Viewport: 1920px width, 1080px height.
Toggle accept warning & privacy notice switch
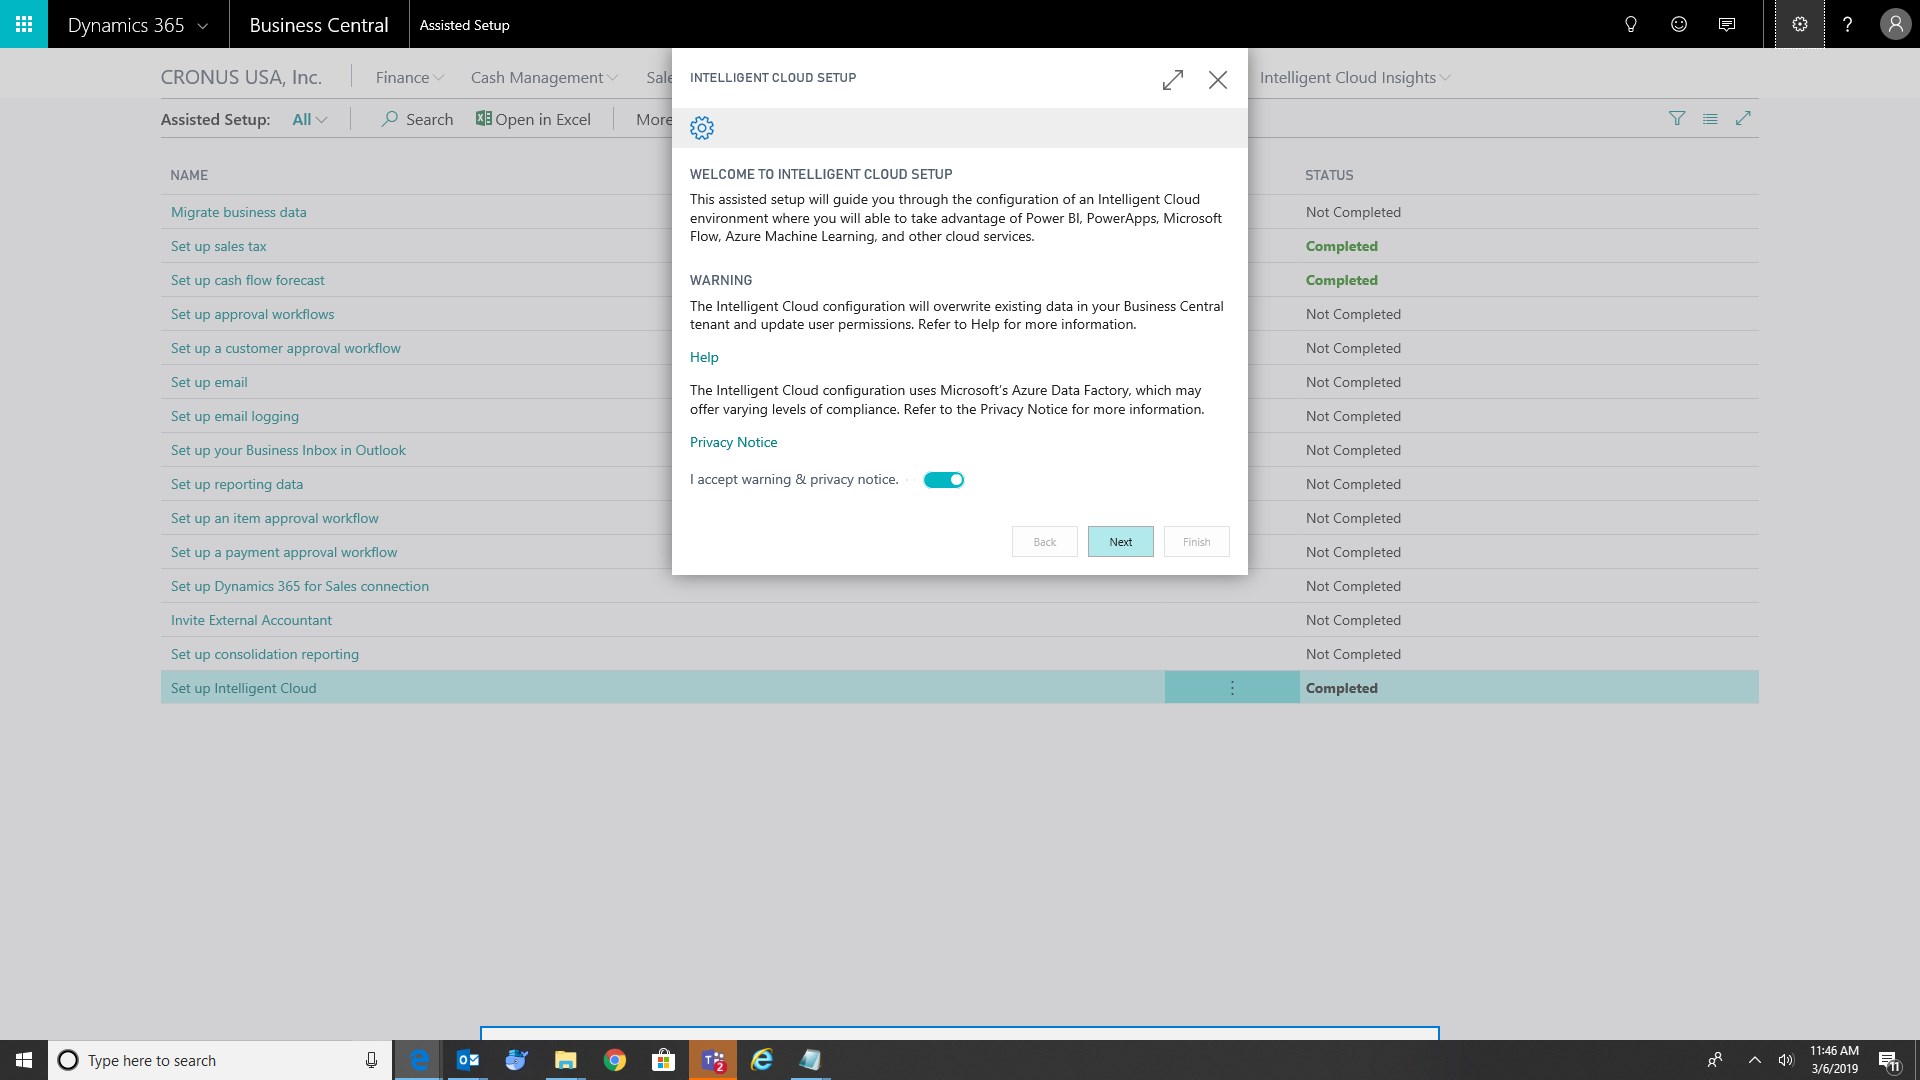(x=943, y=480)
